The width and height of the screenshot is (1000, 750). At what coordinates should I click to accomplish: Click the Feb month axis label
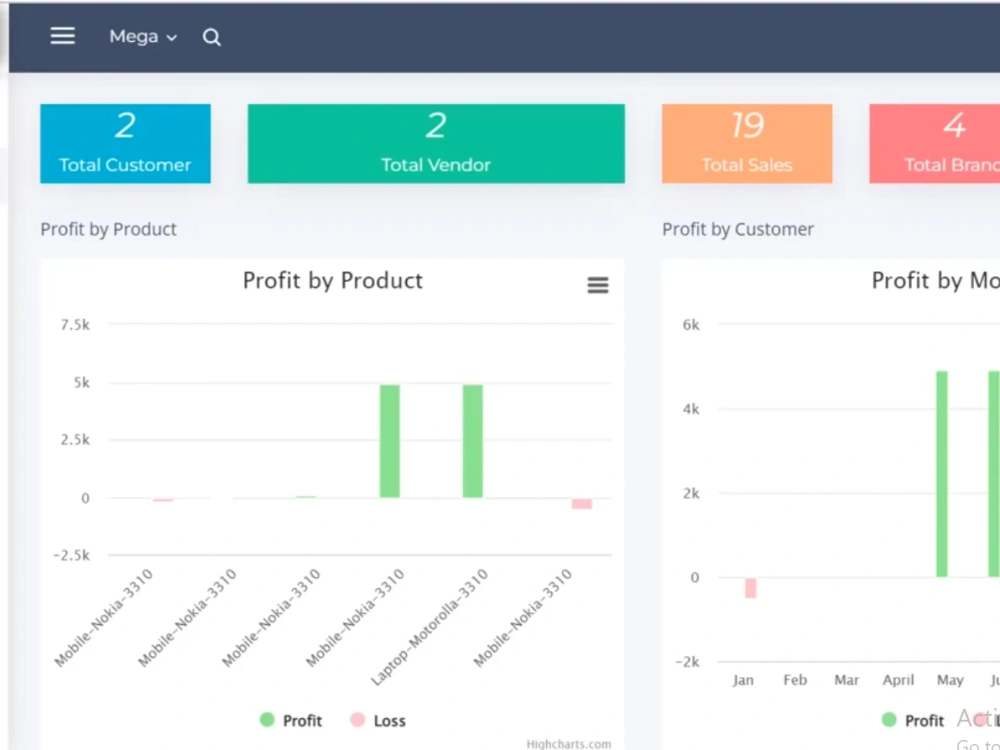(x=795, y=680)
